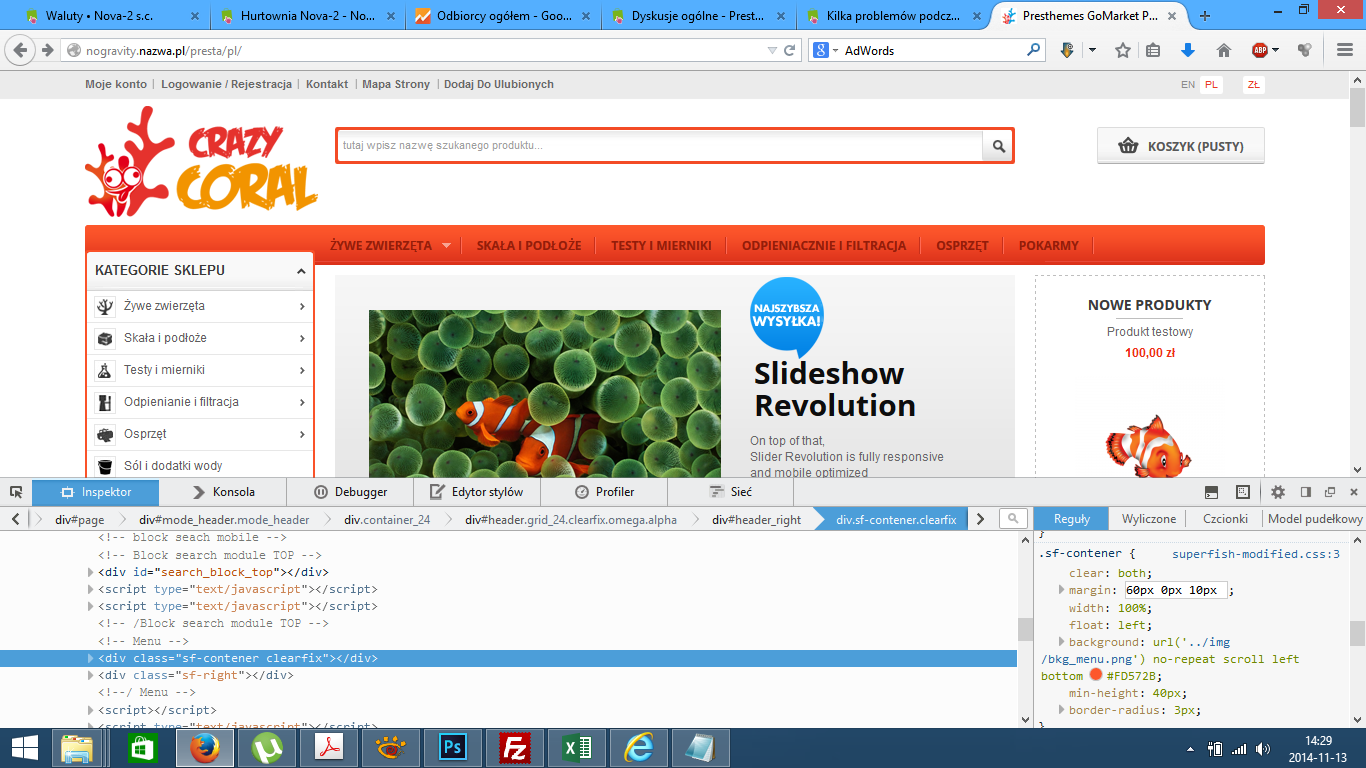This screenshot has height=768, width=1366.
Task: Open the Logowanie / Rejestracja link
Action: (x=226, y=84)
